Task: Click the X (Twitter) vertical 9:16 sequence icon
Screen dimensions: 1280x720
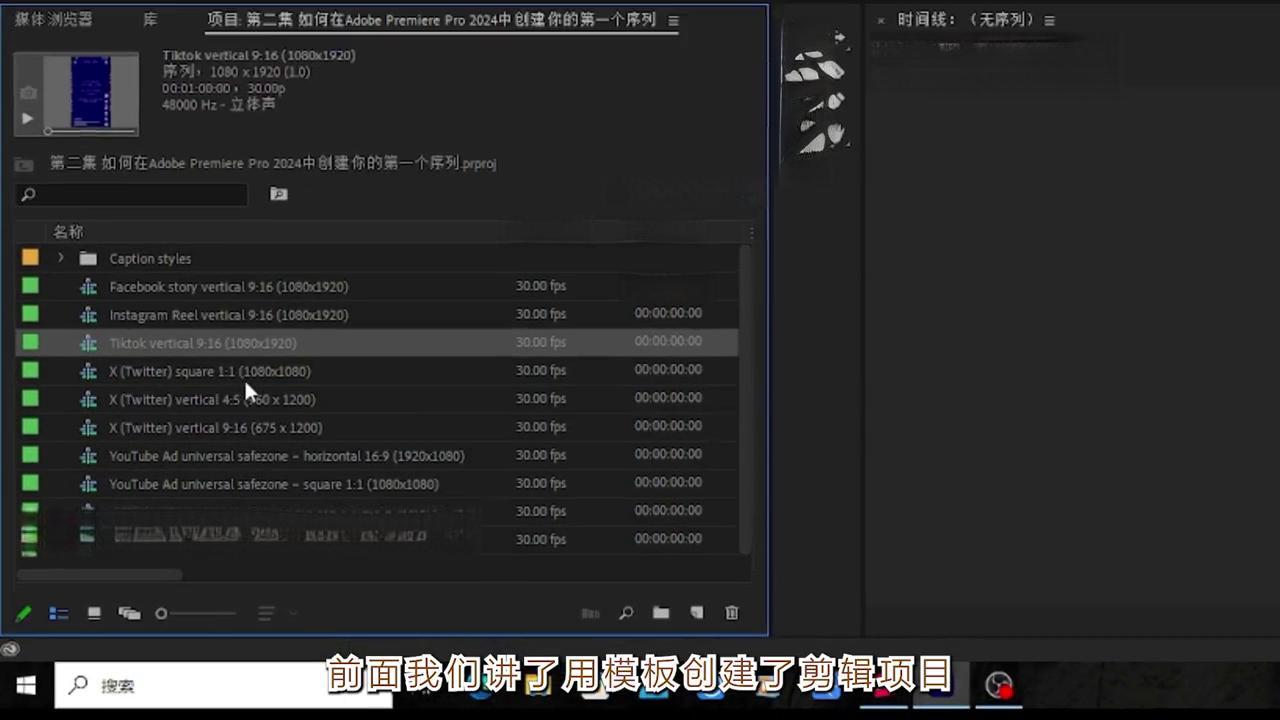Action: pyautogui.click(x=88, y=428)
